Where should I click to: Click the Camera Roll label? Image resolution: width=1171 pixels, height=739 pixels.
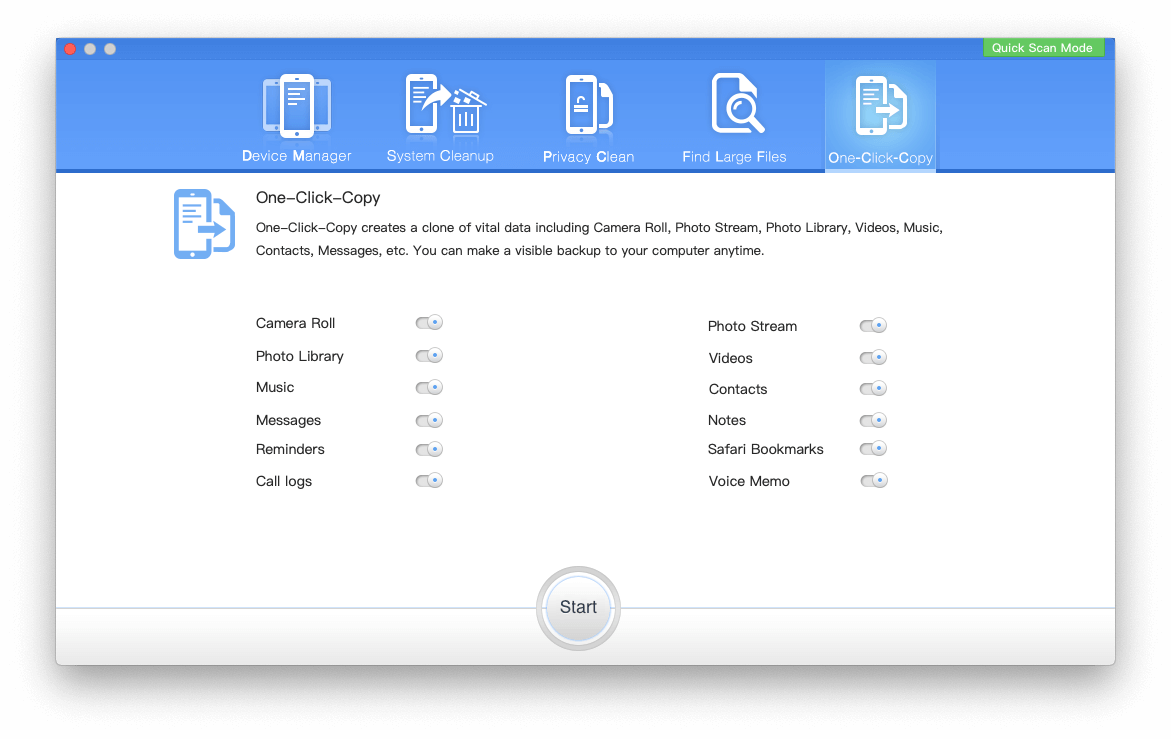coord(295,323)
